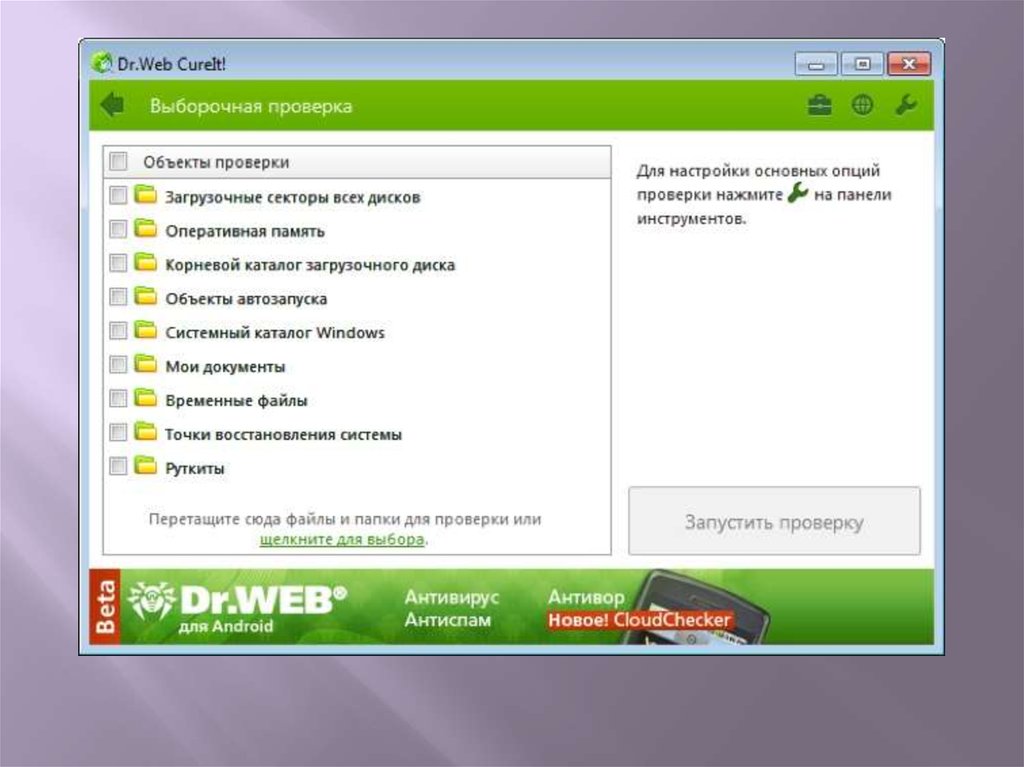
Task: Click the globe language icon
Action: click(x=862, y=106)
